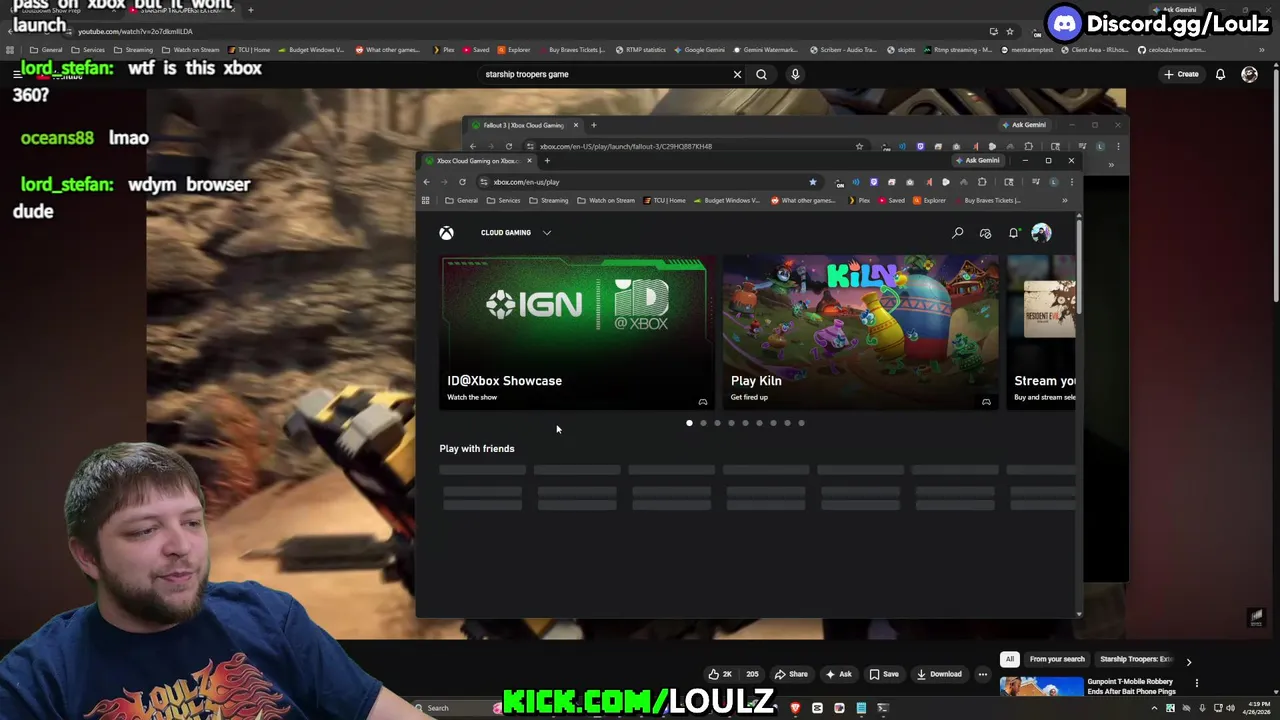
Task: Select the From your search chip
Action: (1057, 659)
